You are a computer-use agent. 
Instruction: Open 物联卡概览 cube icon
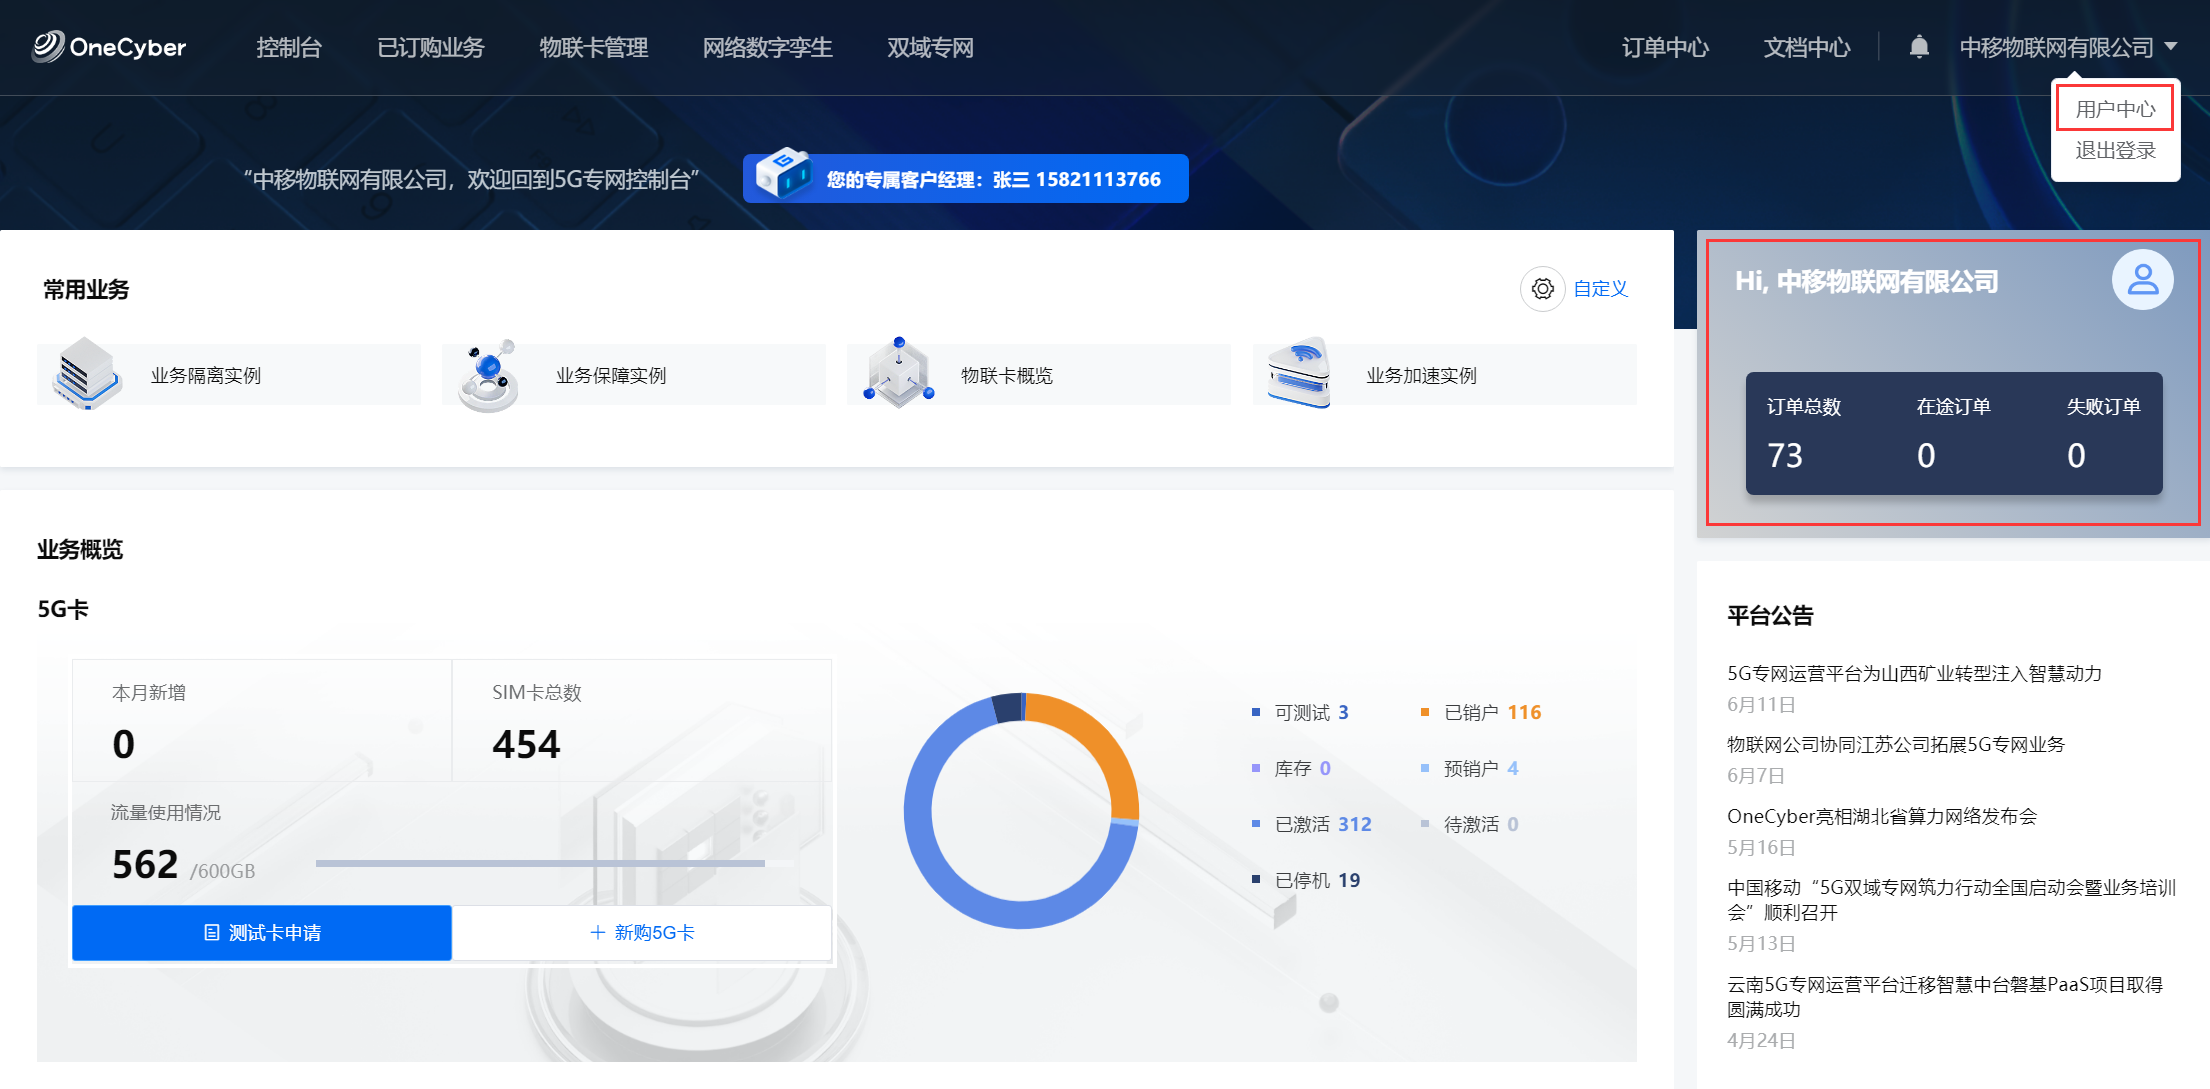[898, 374]
